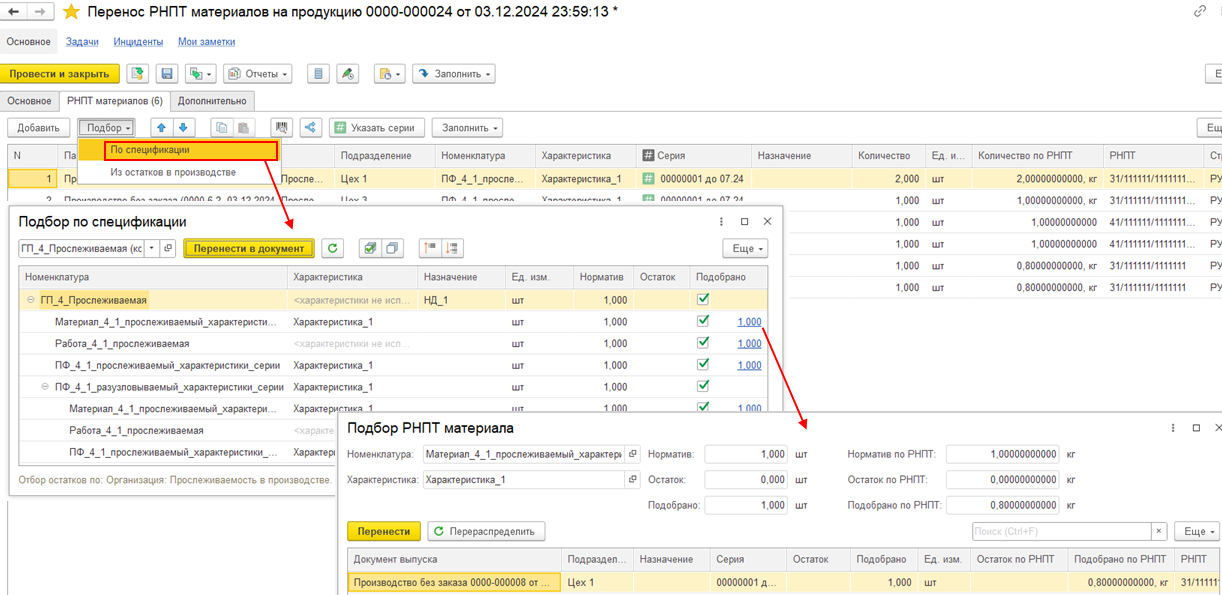The image size is (1222, 595).
Task: Click the save document diskette icon
Action: (167, 74)
